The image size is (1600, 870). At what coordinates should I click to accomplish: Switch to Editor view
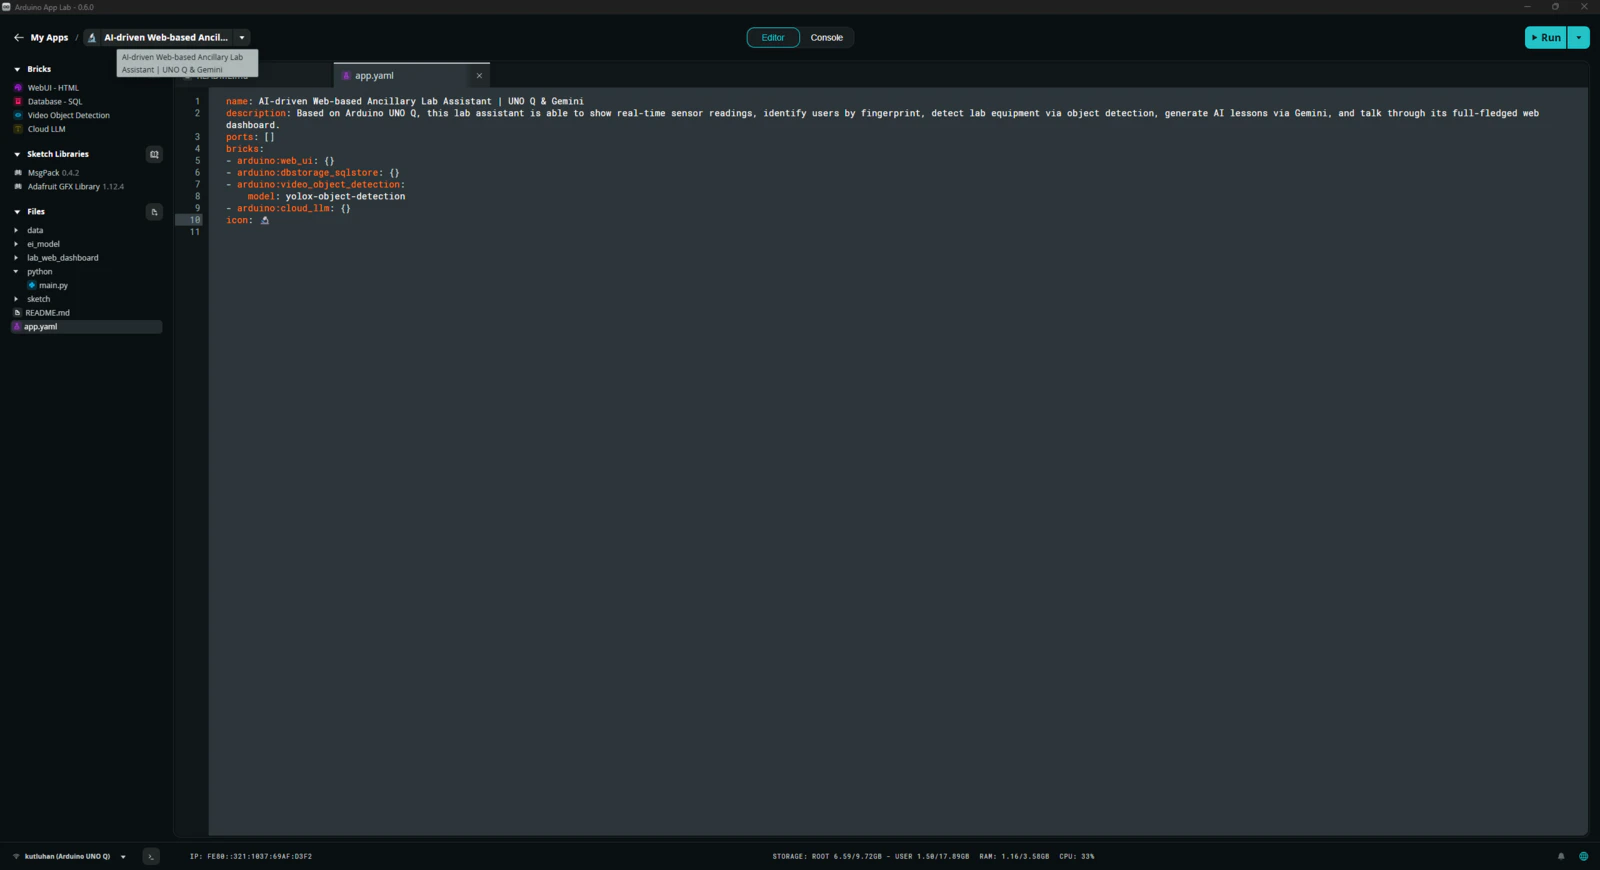point(773,38)
